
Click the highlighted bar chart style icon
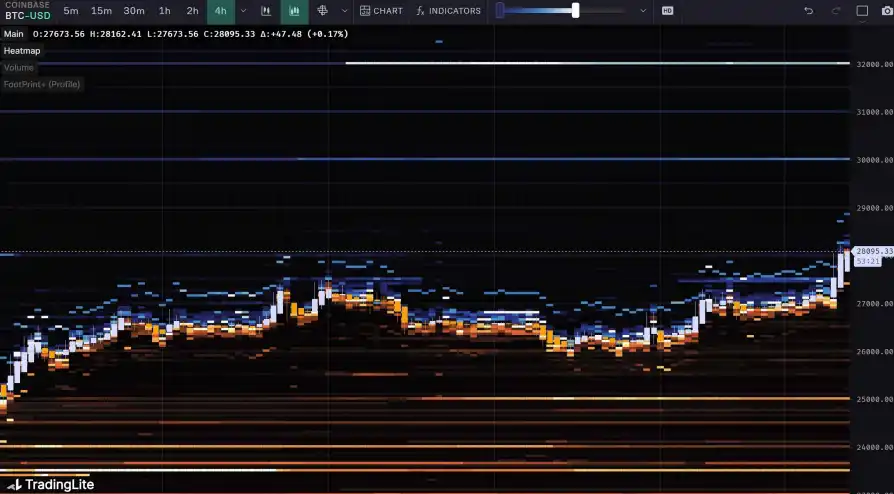[294, 11]
